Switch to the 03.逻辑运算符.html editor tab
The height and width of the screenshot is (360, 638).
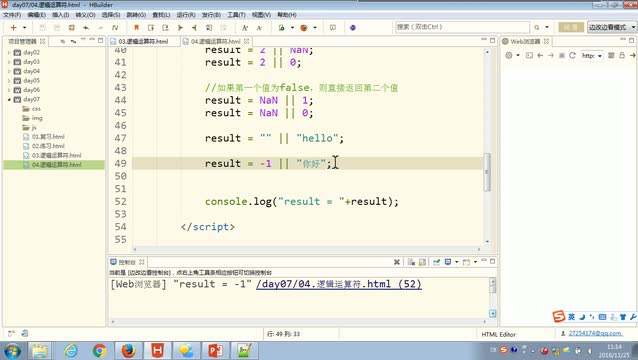[143, 41]
